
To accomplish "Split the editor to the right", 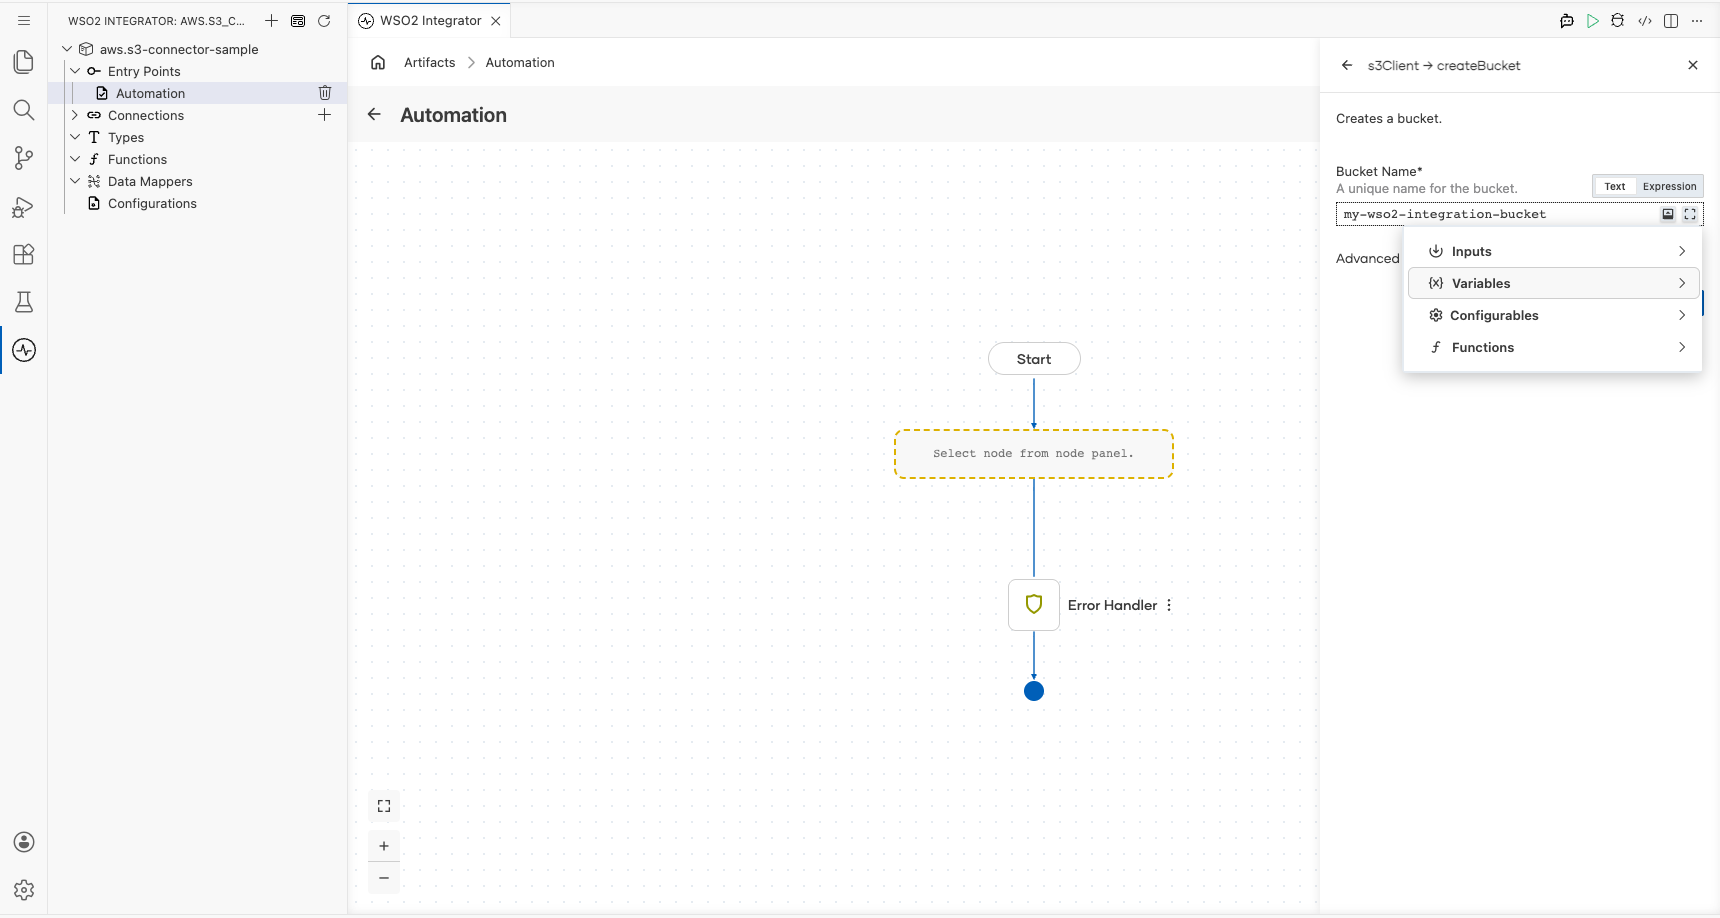I will coord(1671,20).
